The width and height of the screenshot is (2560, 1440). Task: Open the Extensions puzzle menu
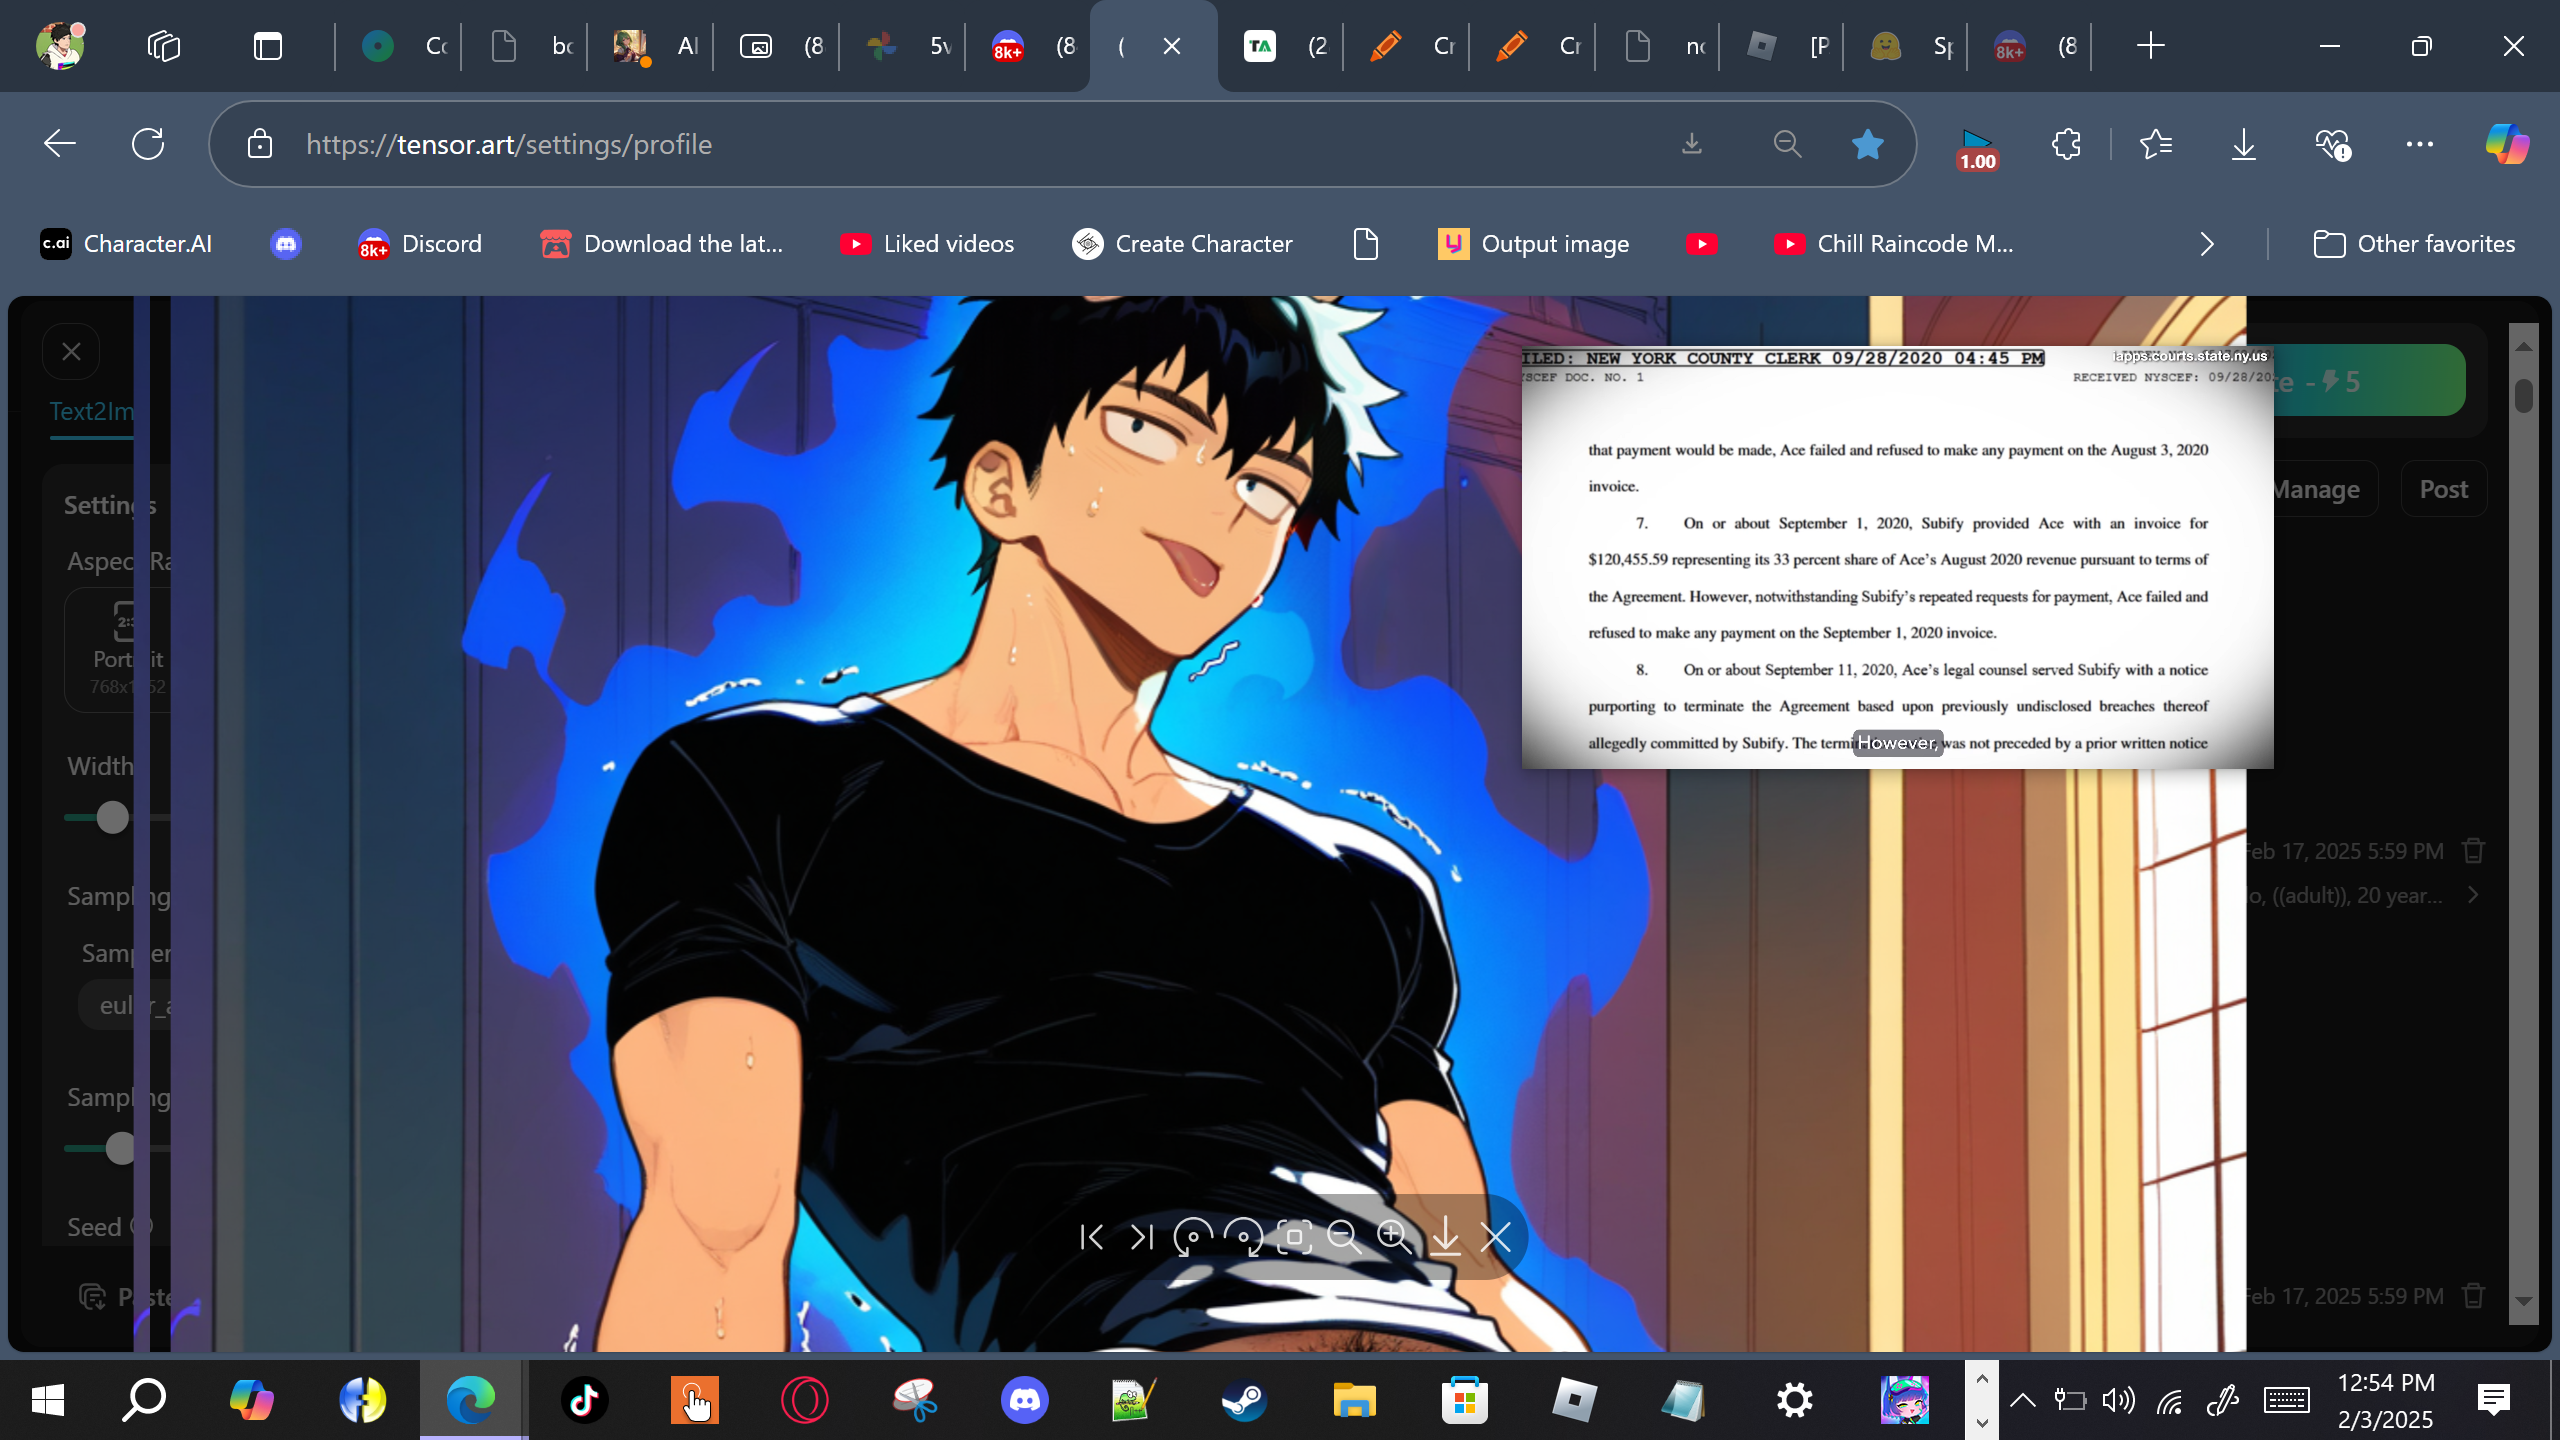2067,144
